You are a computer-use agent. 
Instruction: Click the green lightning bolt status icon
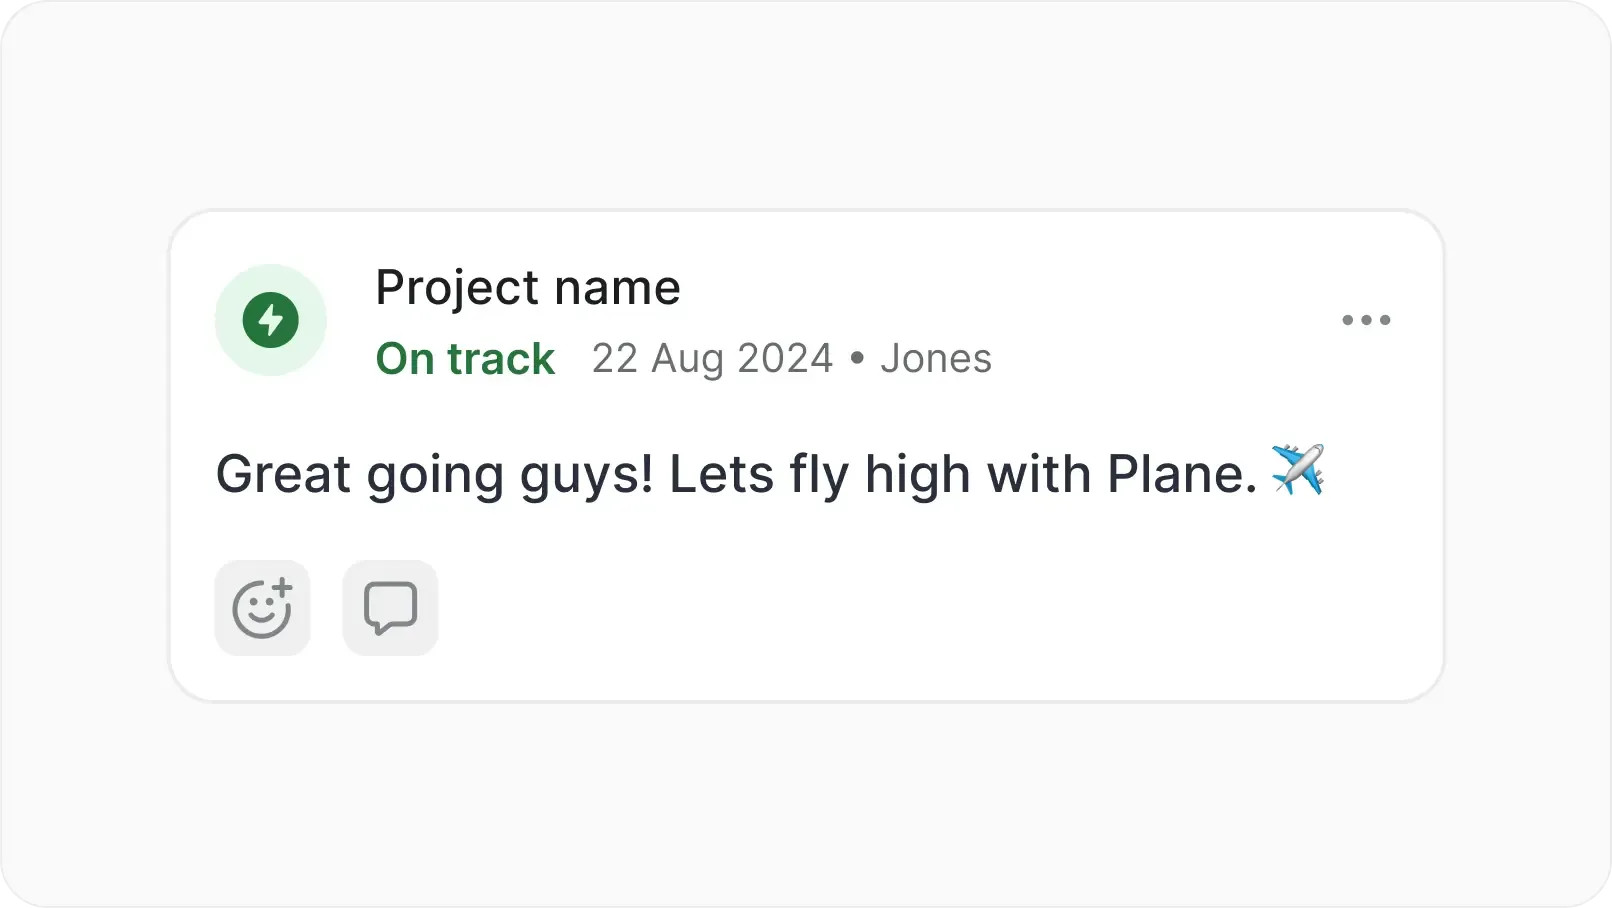click(x=271, y=320)
